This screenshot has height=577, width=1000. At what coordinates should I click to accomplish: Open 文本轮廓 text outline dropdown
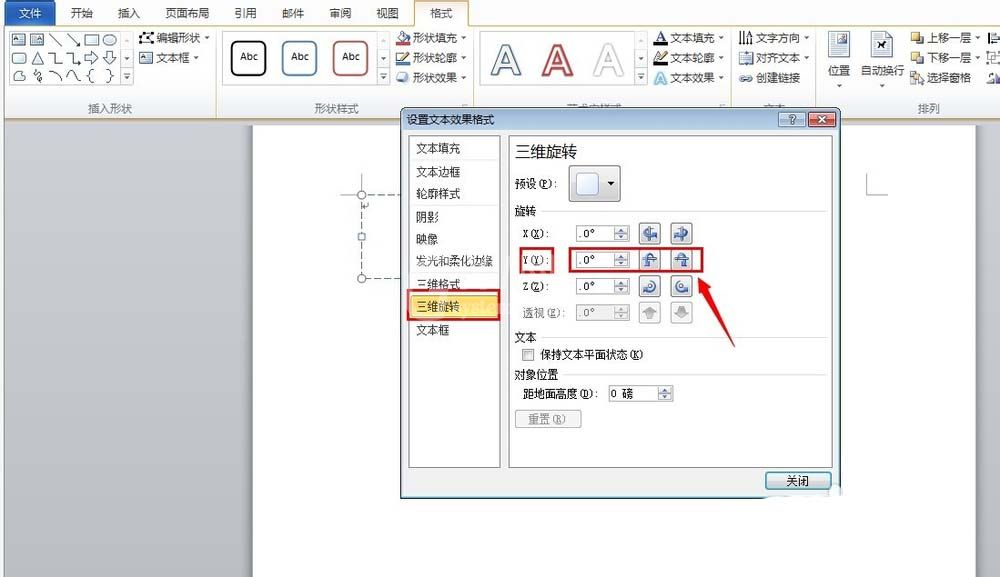click(x=689, y=58)
